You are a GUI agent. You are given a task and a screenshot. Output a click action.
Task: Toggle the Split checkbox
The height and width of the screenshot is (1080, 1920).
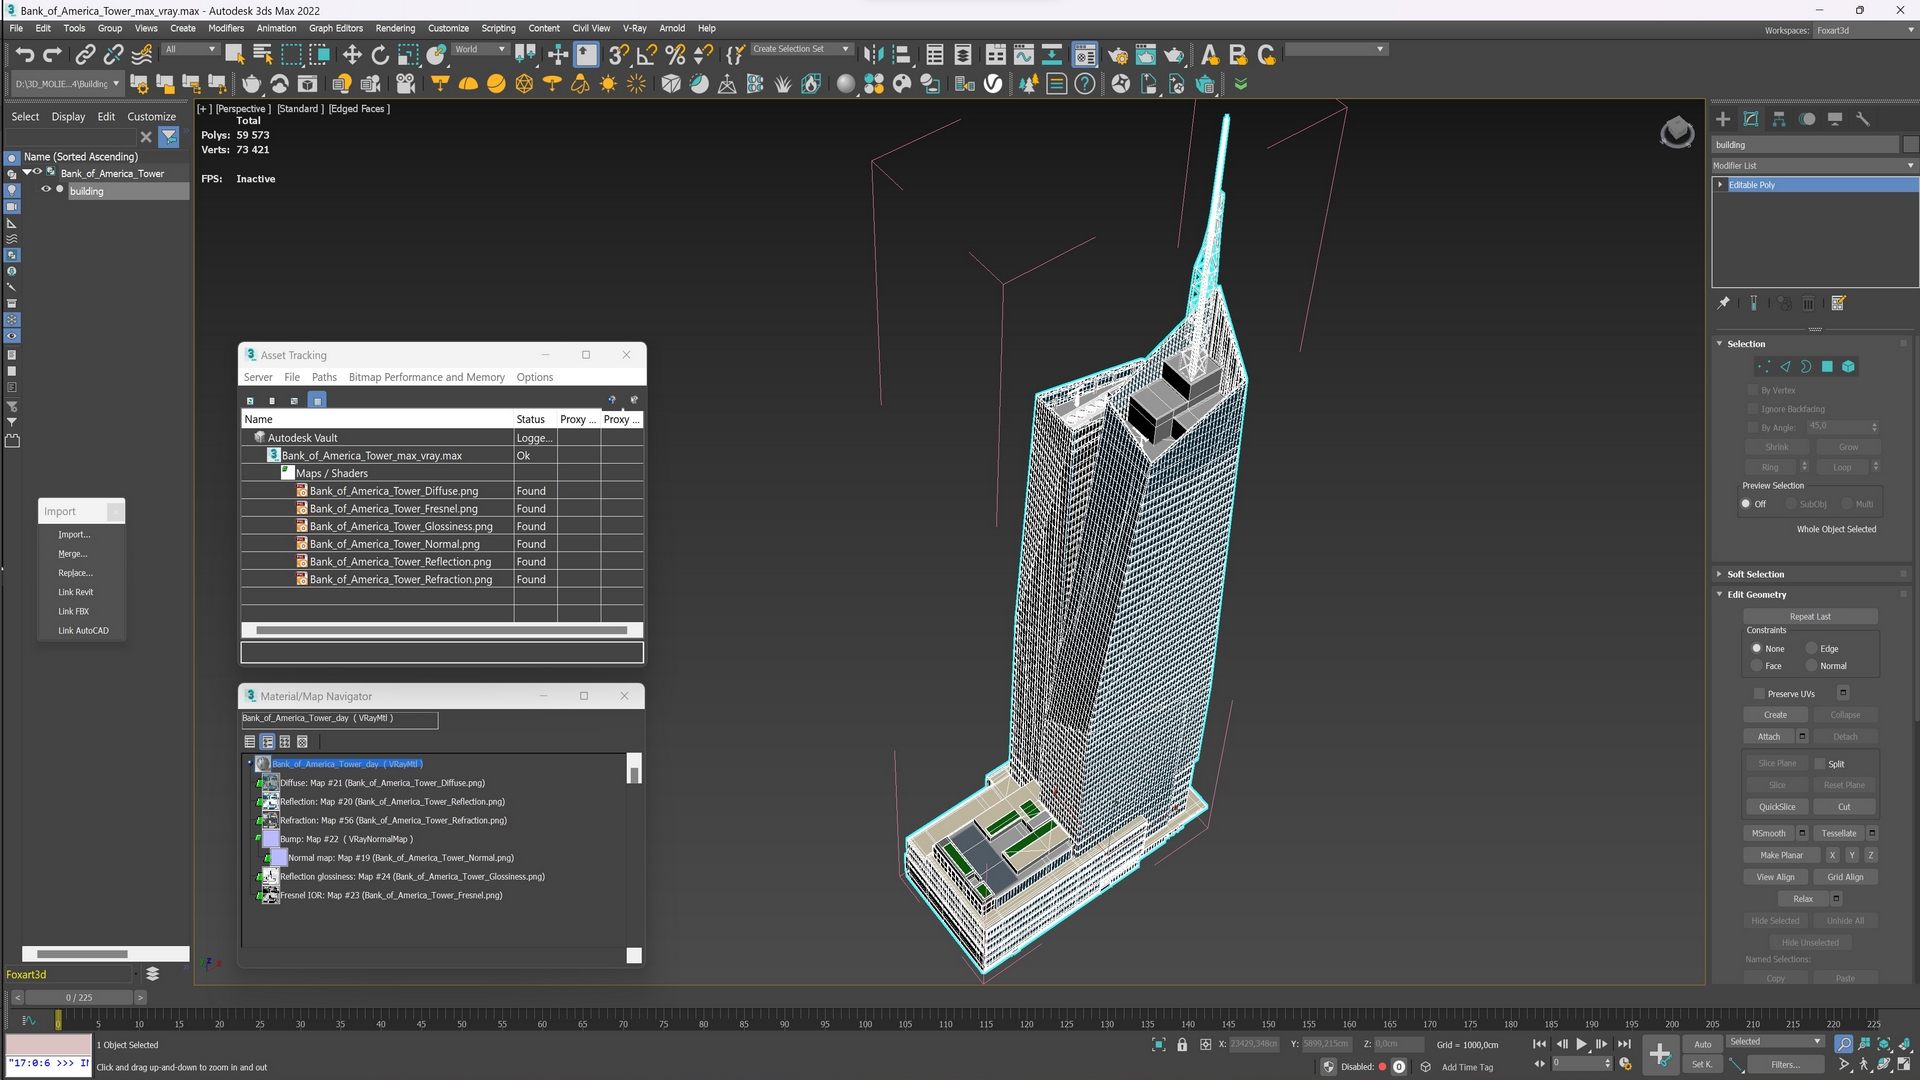(1820, 764)
